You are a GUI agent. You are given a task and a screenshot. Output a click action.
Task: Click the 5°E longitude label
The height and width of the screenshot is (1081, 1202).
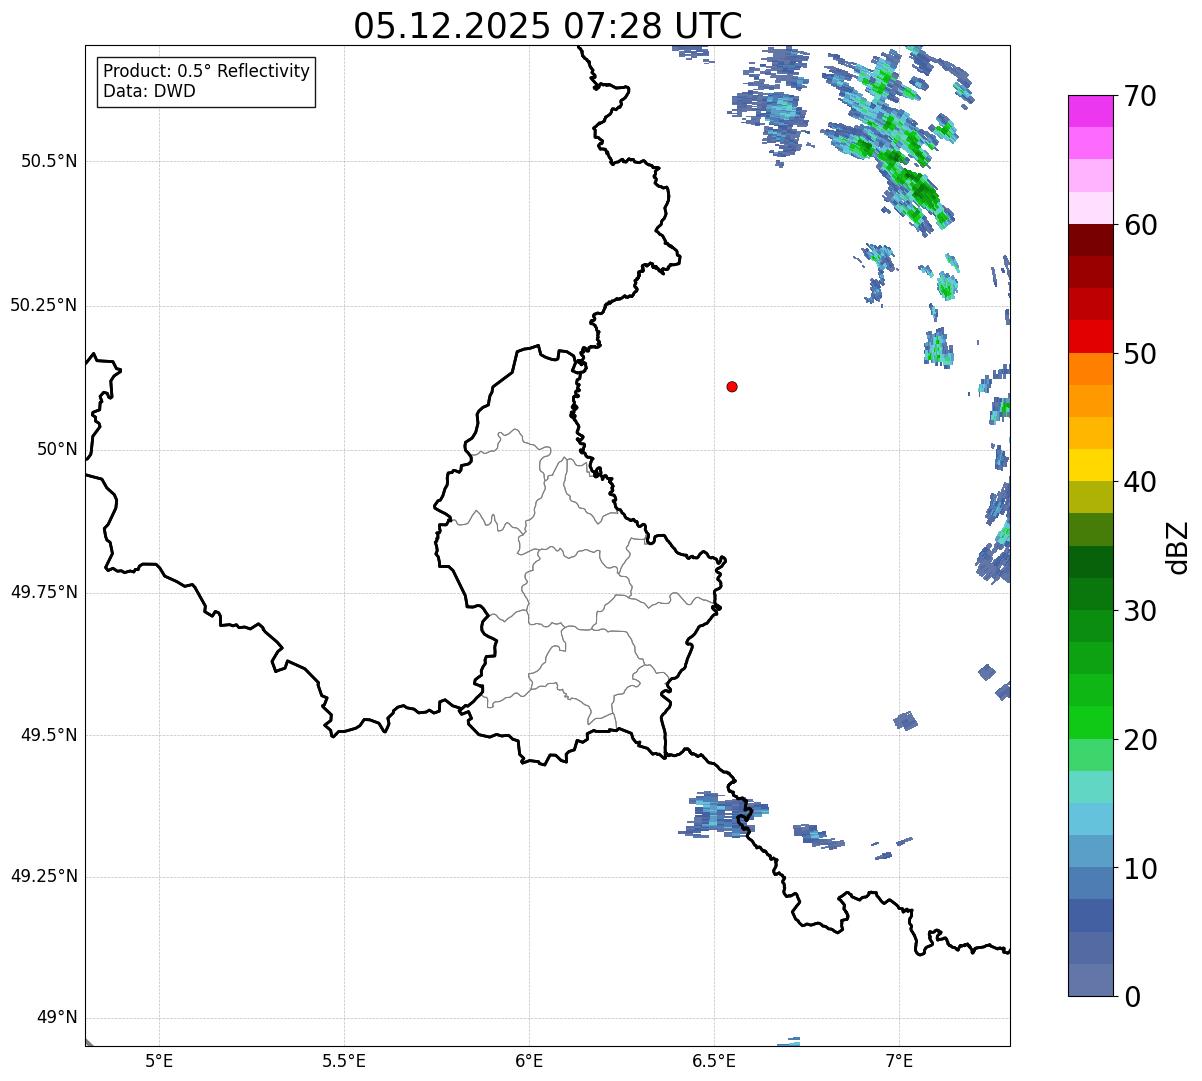coord(159,1061)
